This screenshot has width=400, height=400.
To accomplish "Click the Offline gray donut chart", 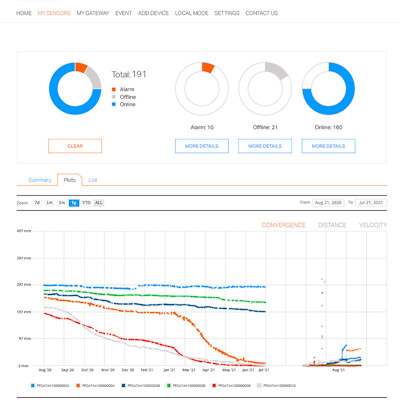I will point(265,88).
